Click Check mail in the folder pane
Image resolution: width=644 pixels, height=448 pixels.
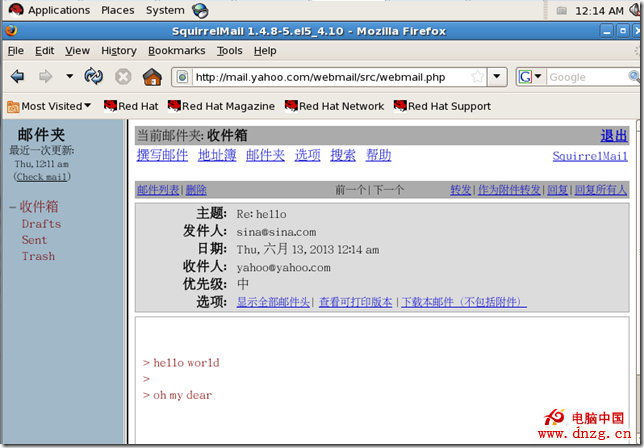(42, 177)
